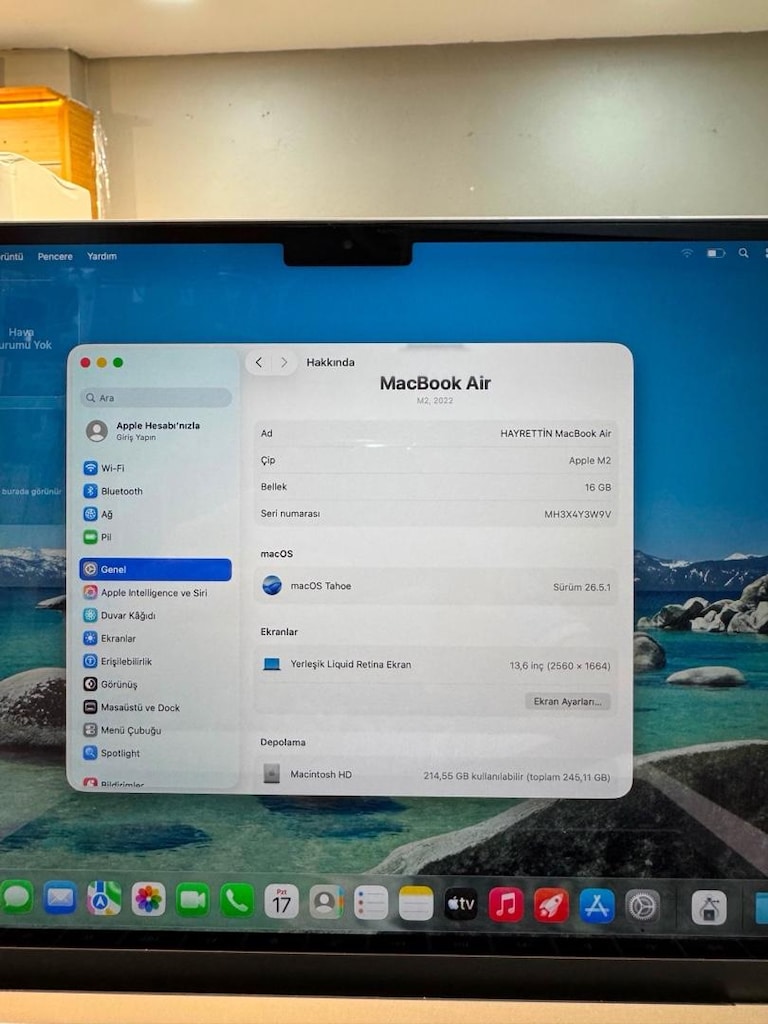This screenshot has width=768, height=1024.
Task: Open Spotlight search in the menu bar
Action: [x=743, y=253]
